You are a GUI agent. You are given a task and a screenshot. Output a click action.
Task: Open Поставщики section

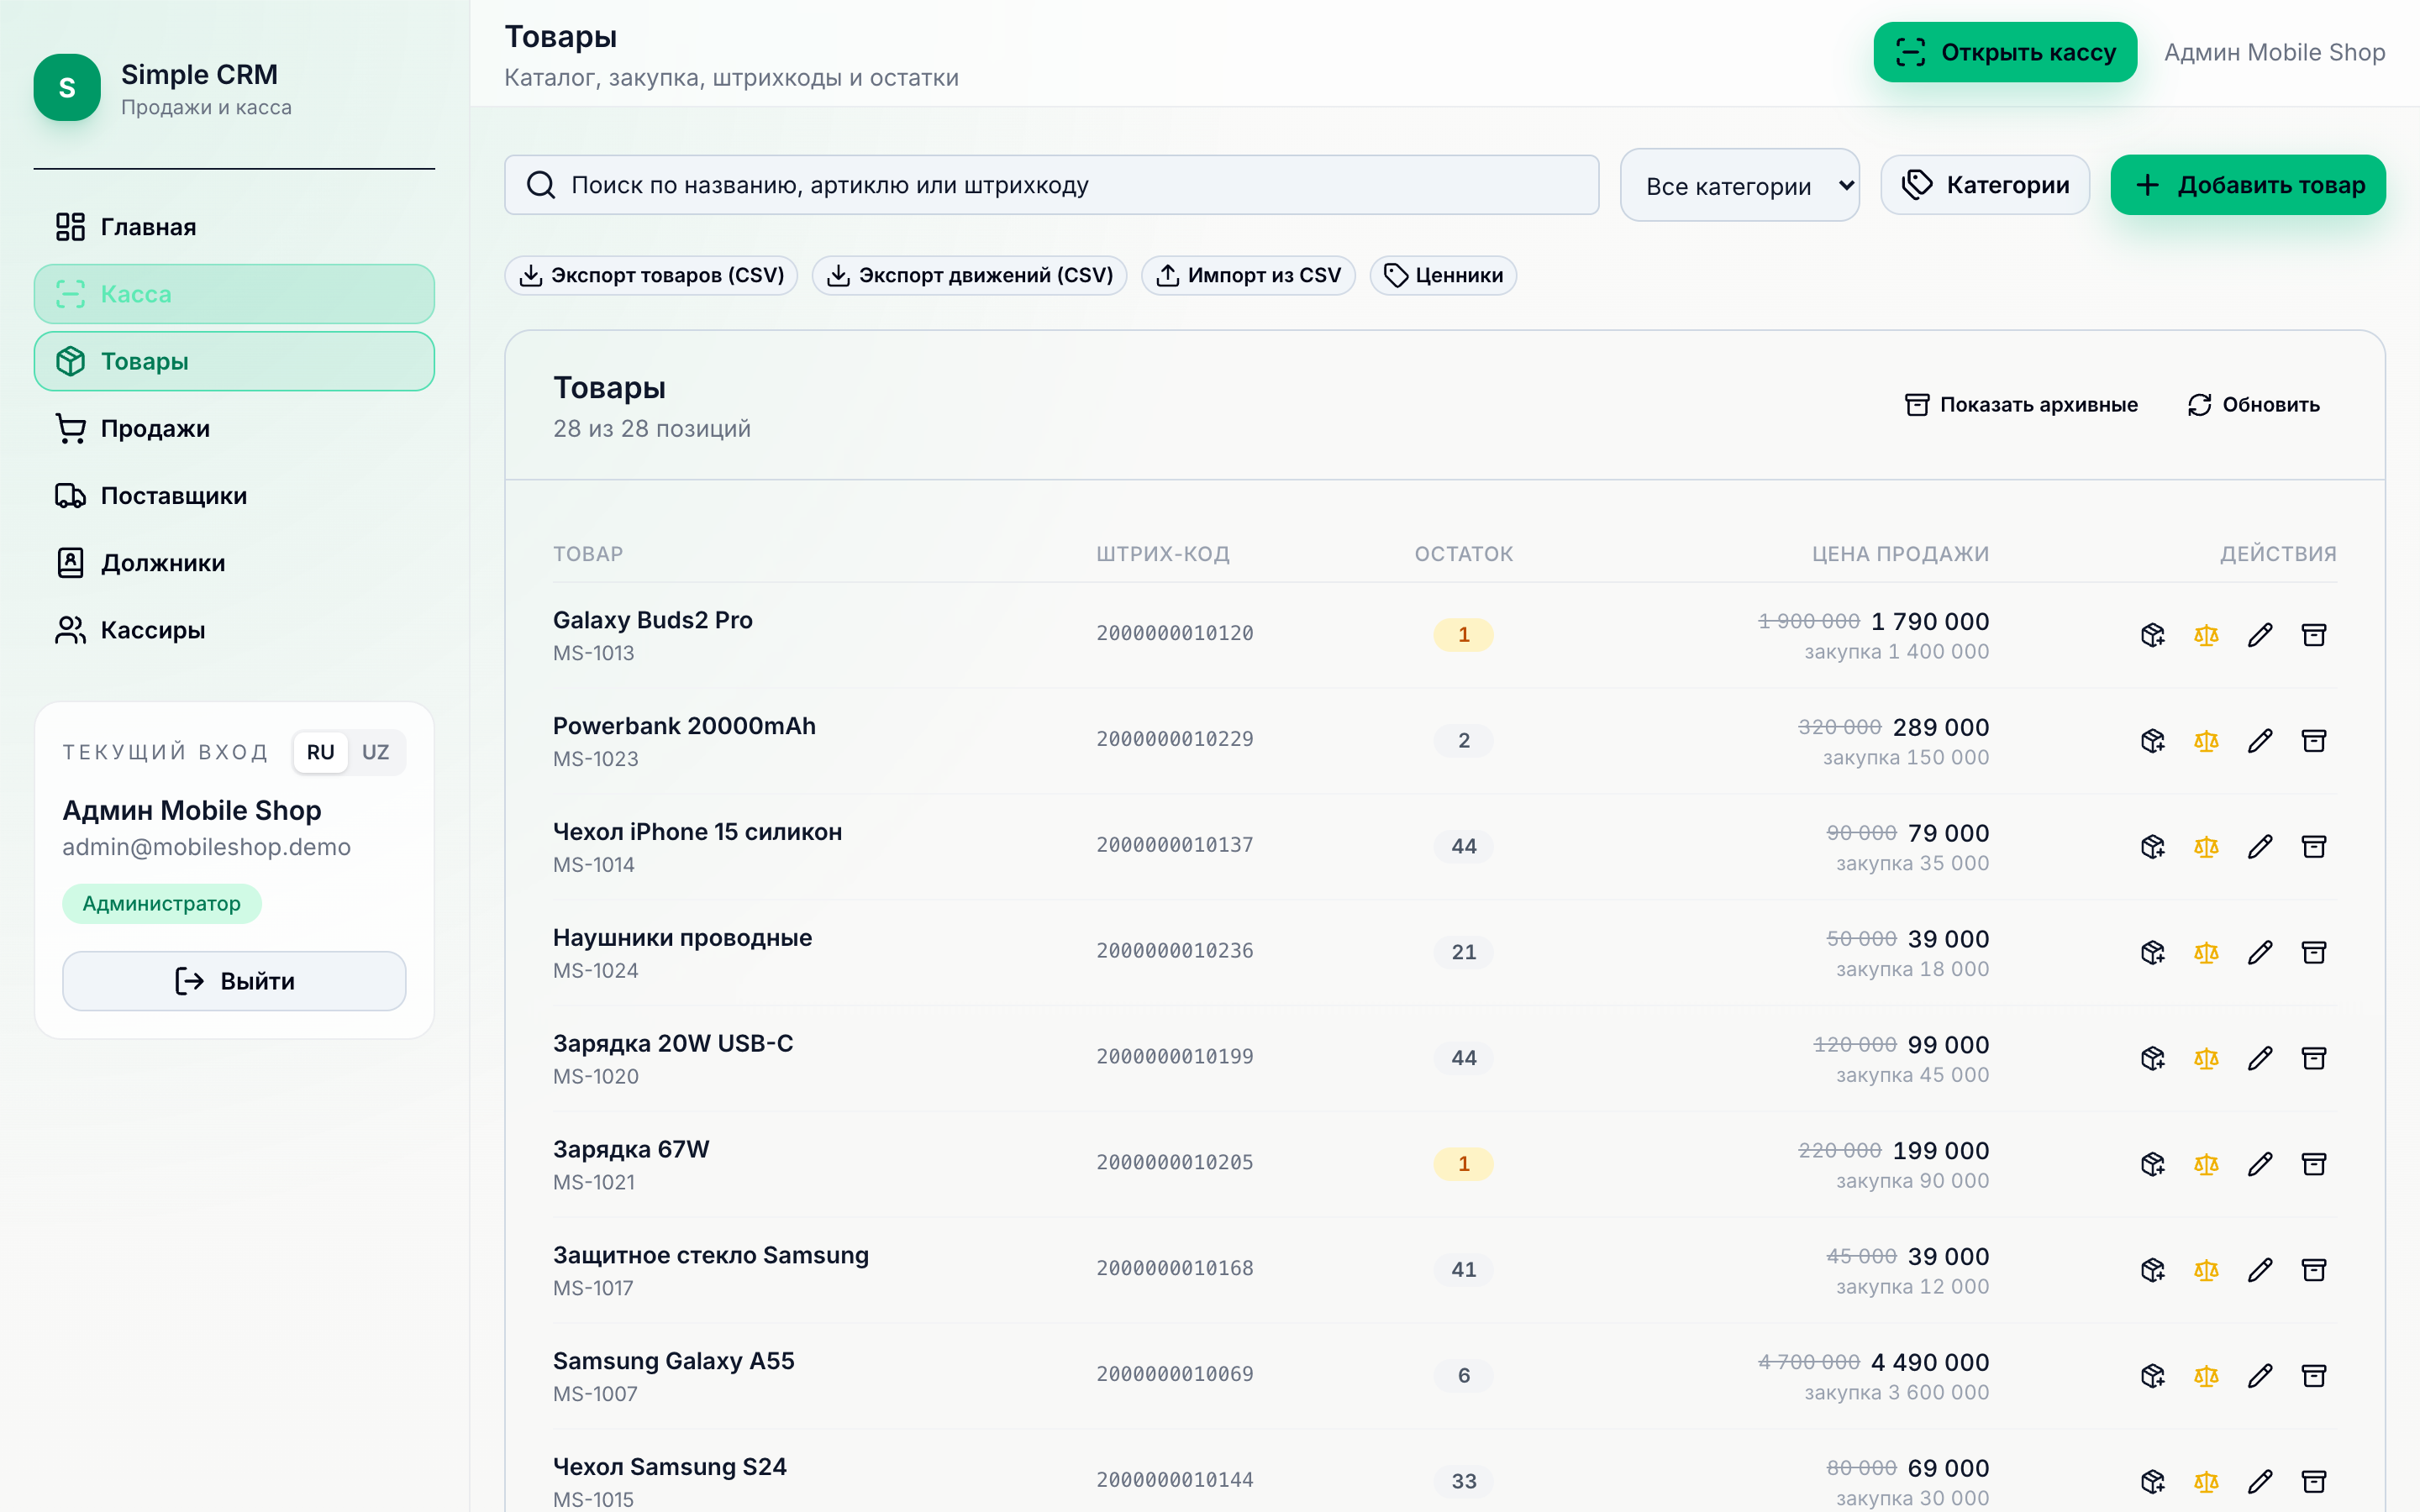[x=234, y=496]
